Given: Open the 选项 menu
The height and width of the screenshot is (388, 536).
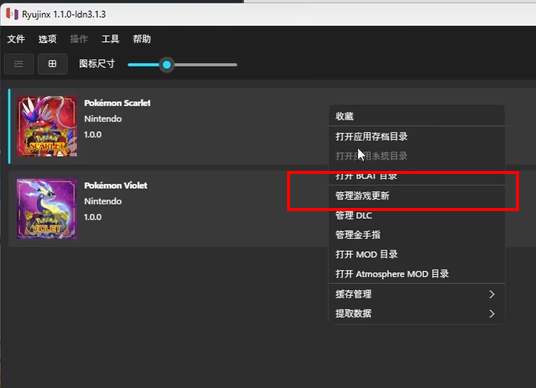Looking at the screenshot, I should (47, 39).
